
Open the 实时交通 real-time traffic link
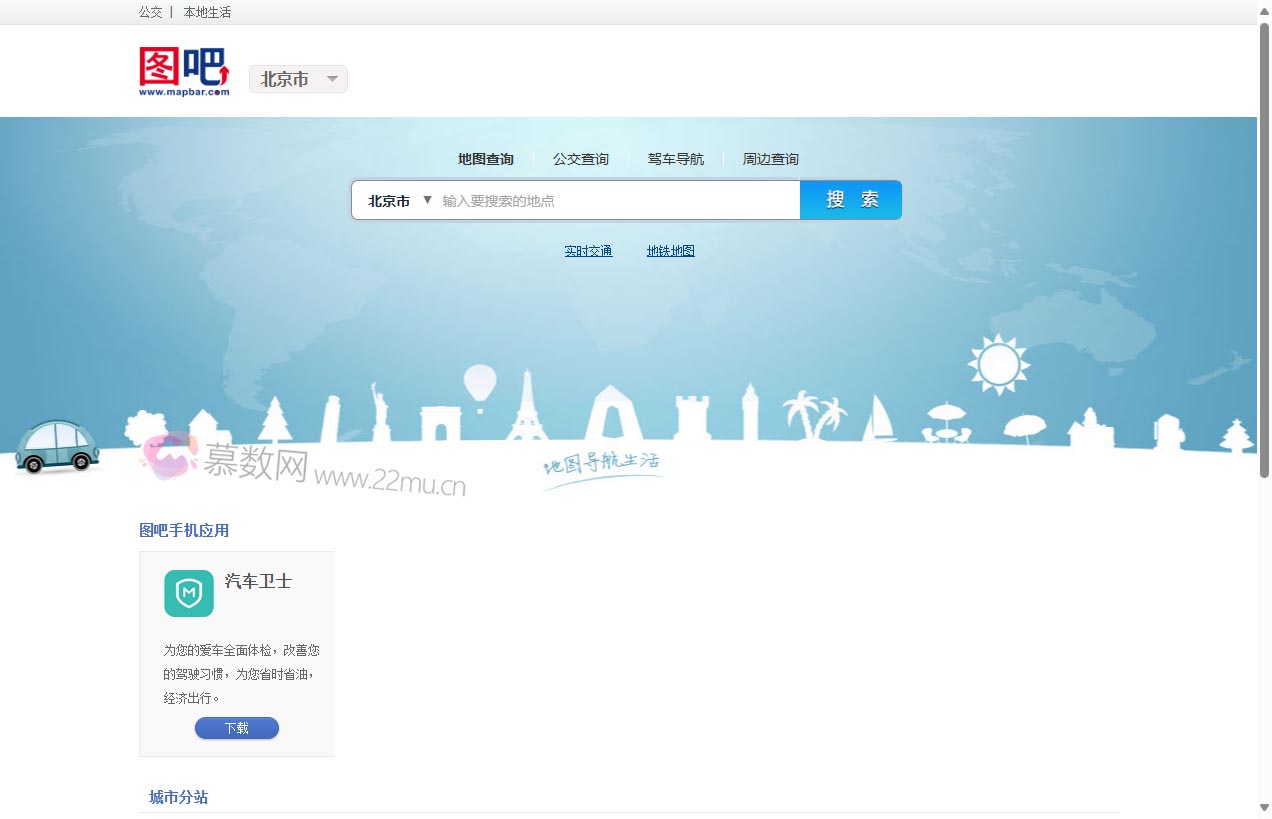coord(588,250)
